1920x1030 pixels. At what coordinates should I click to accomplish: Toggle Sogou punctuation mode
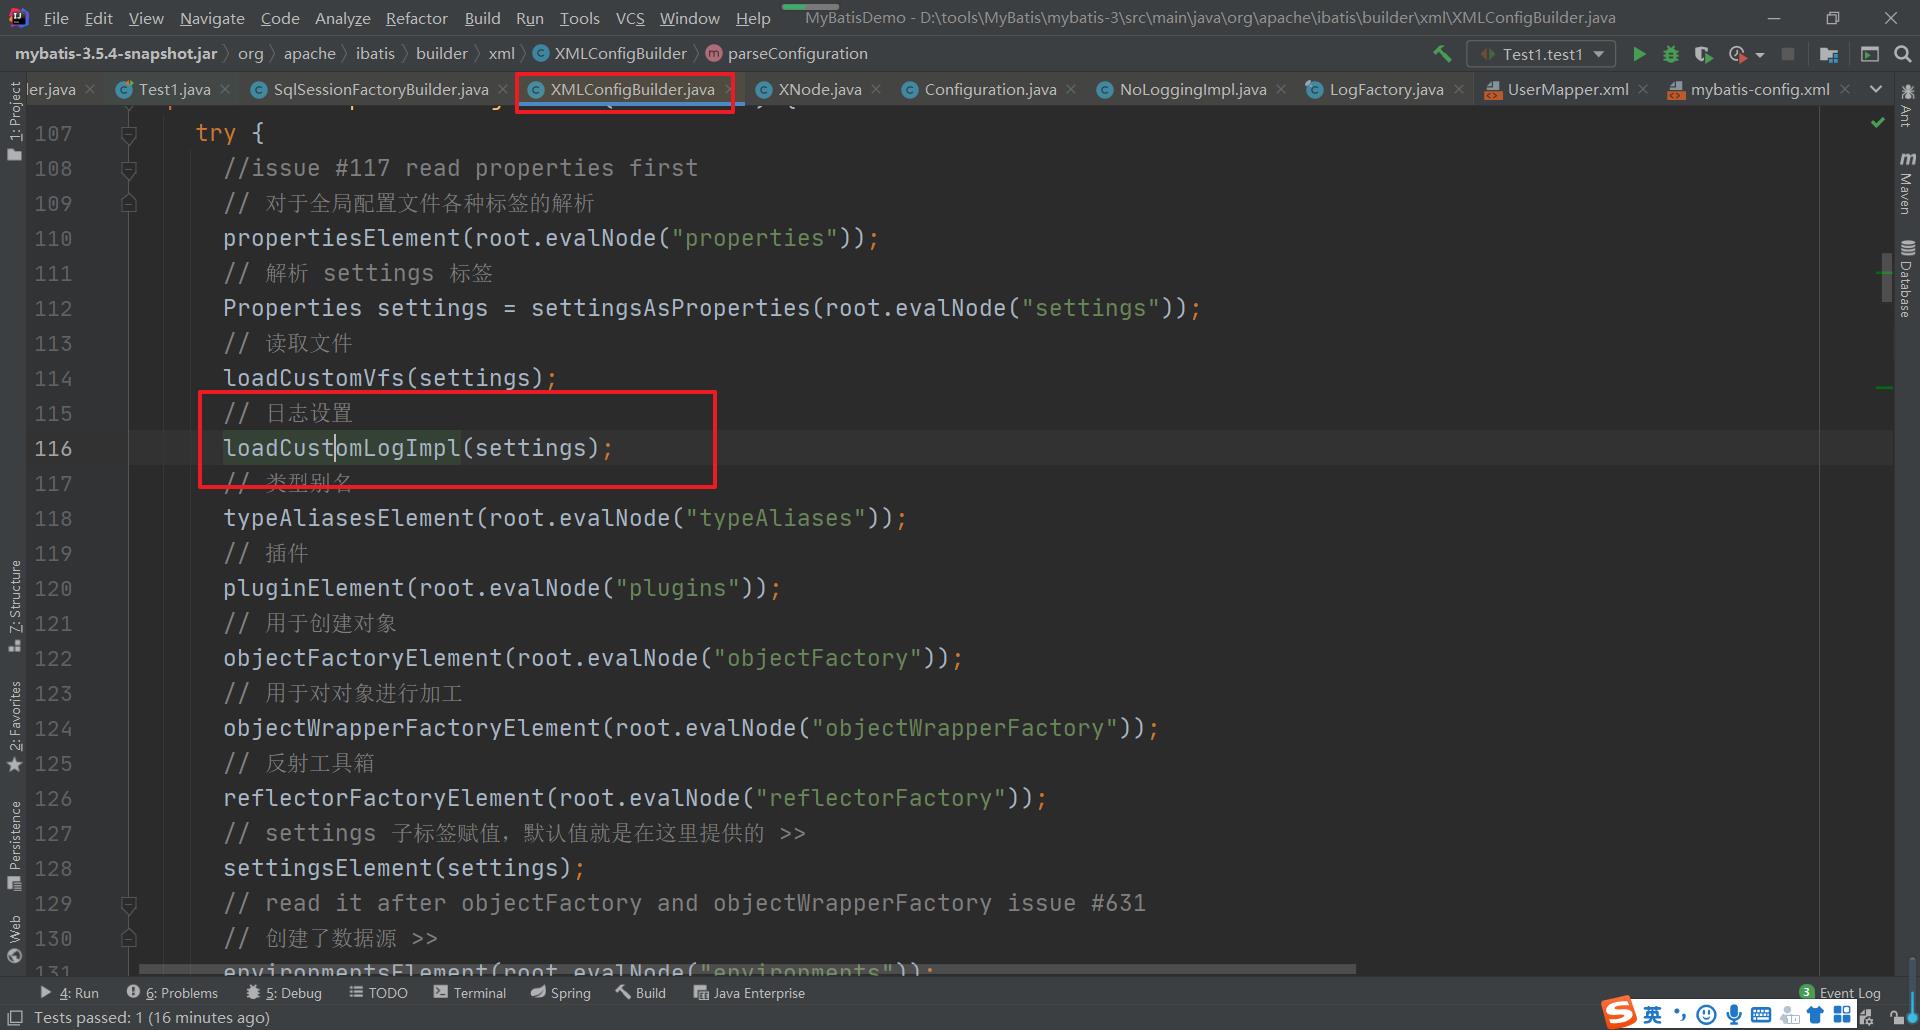pos(1680,1015)
